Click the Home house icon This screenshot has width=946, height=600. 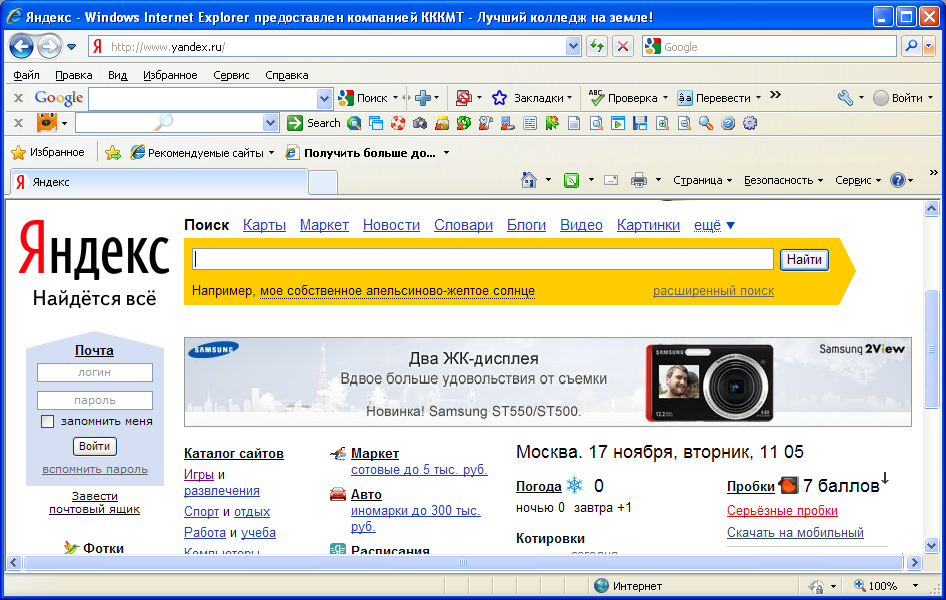click(529, 180)
